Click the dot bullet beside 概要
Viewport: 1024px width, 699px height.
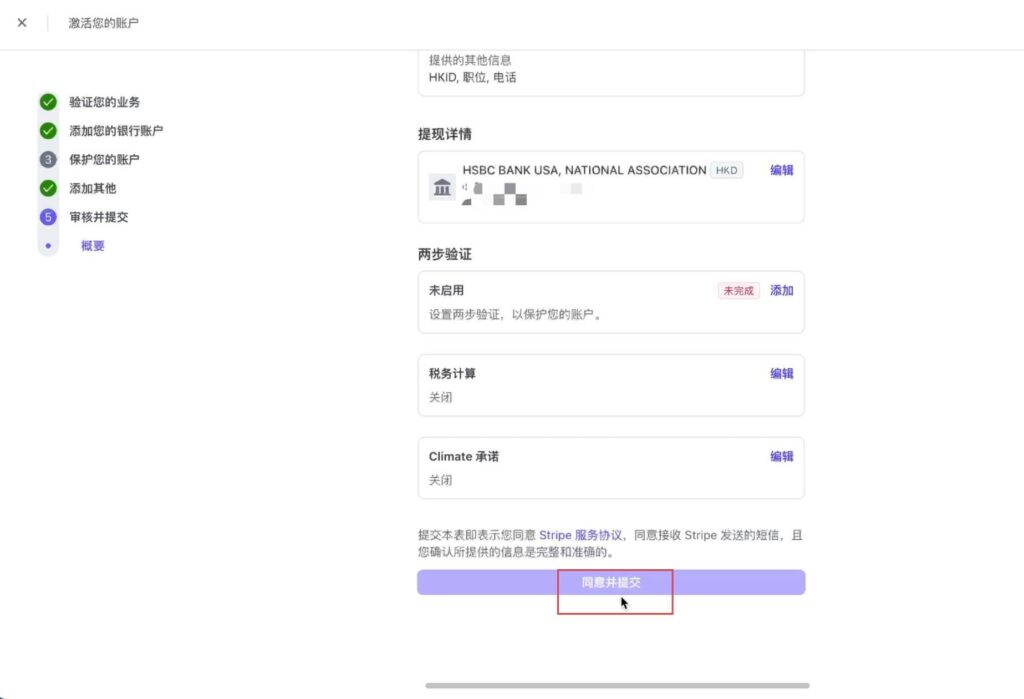(48, 245)
